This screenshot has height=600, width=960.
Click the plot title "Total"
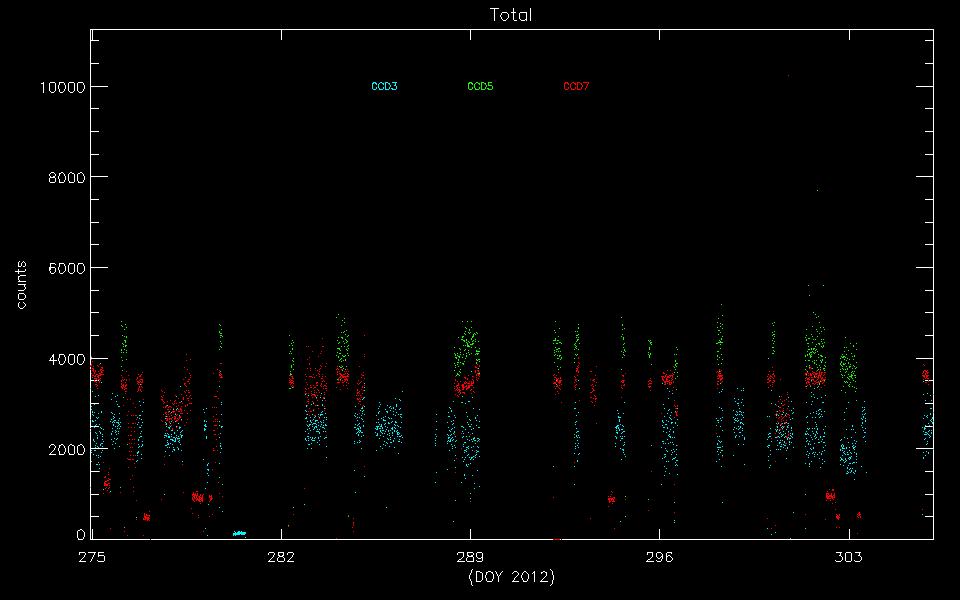(x=511, y=15)
